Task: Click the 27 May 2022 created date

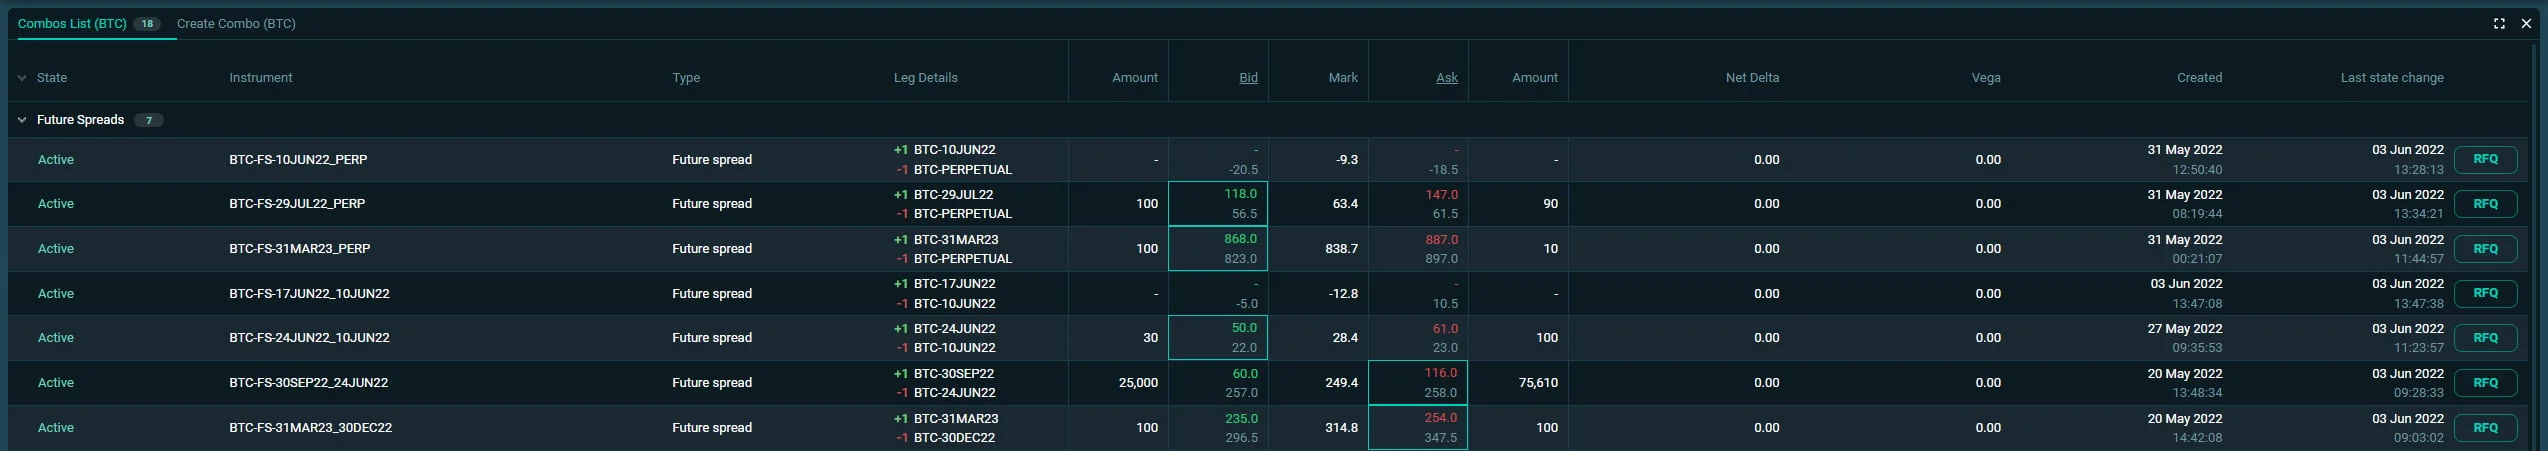Action: pos(2184,329)
